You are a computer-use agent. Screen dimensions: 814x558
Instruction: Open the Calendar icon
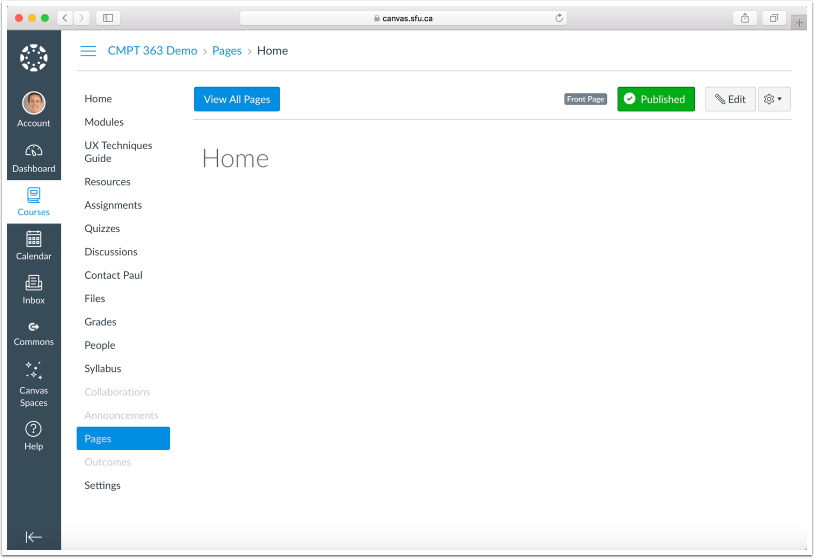coord(34,239)
